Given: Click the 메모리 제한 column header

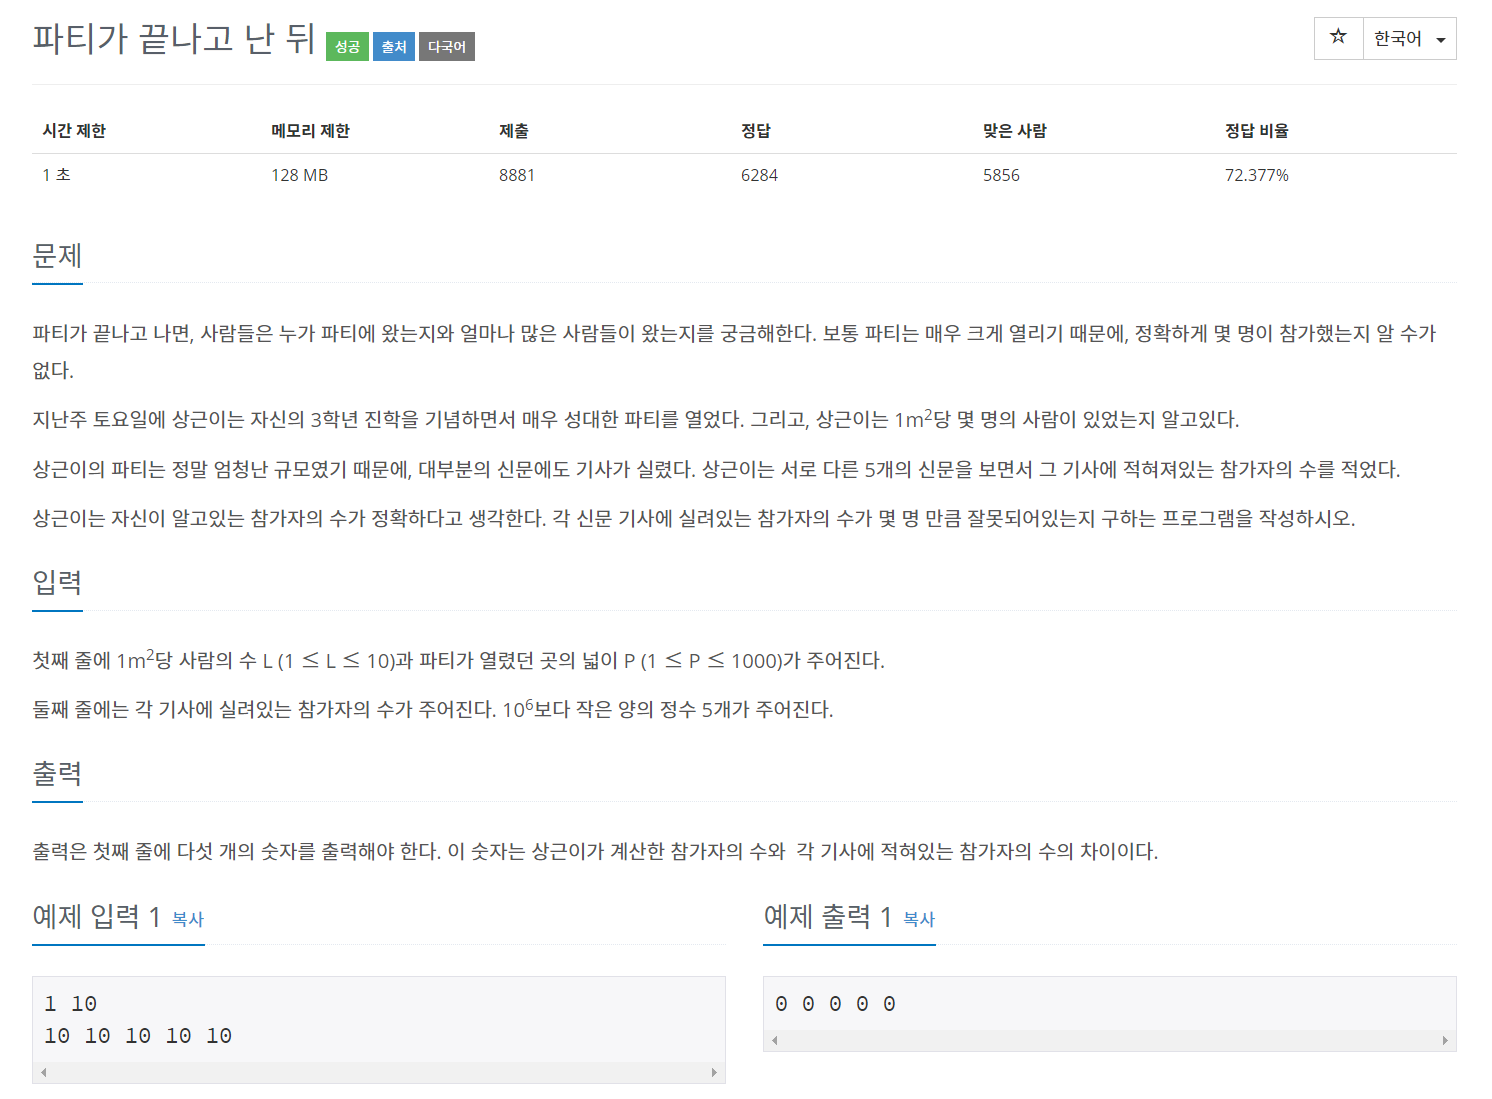Looking at the screenshot, I should 310,131.
